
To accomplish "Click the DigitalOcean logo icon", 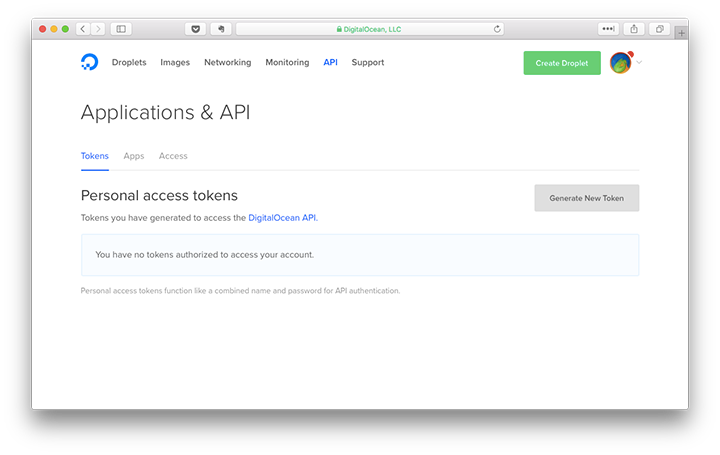I will (x=90, y=62).
